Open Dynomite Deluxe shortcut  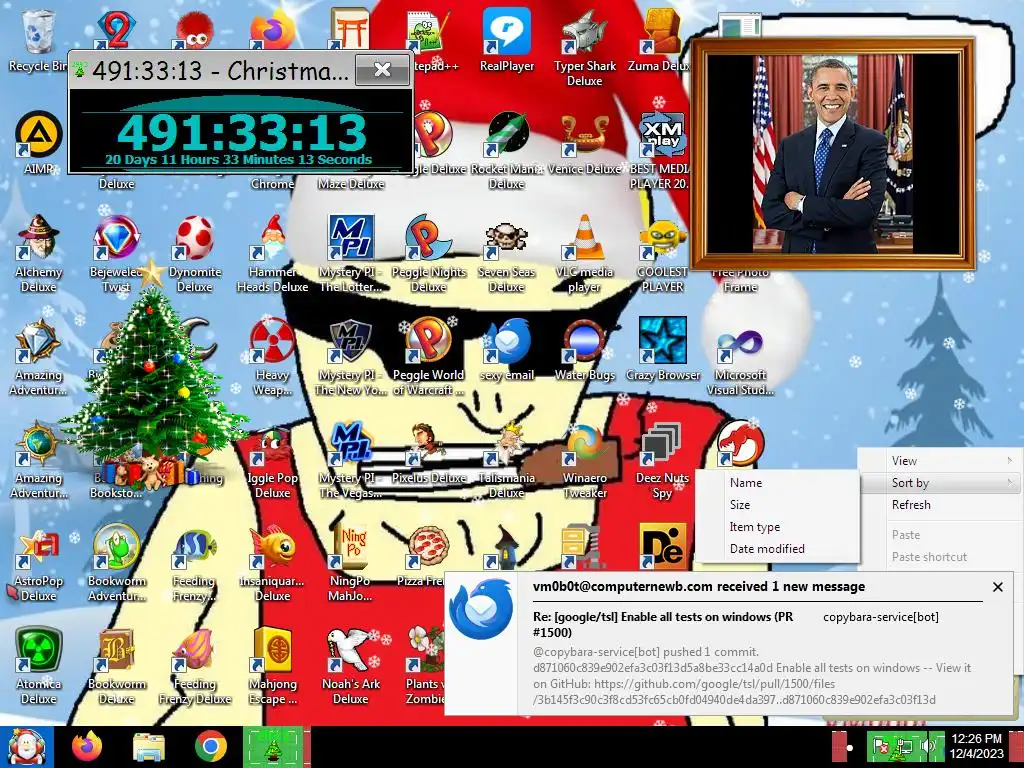click(x=195, y=253)
